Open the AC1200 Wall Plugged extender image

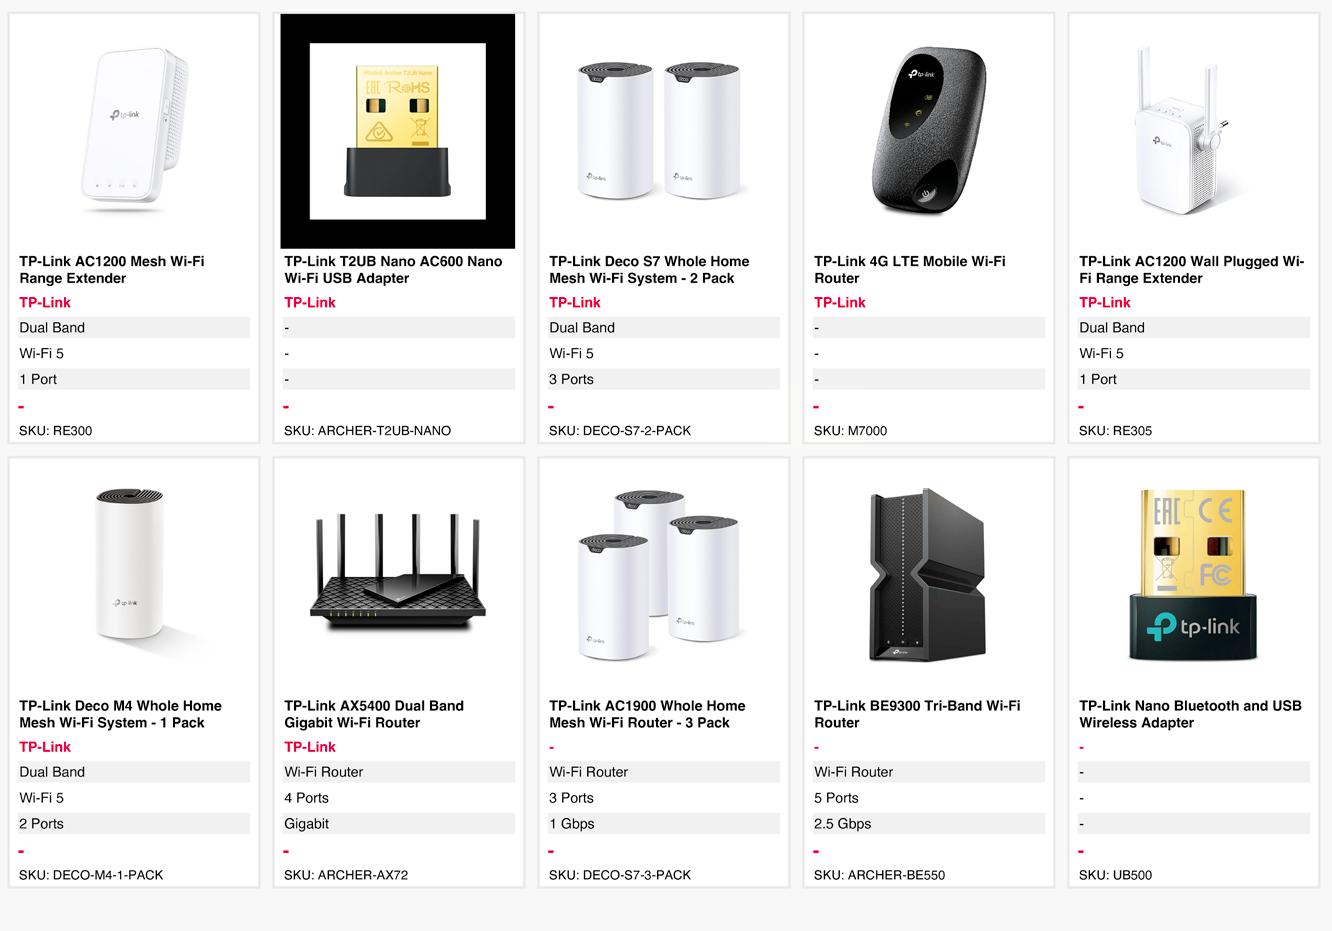1193,130
